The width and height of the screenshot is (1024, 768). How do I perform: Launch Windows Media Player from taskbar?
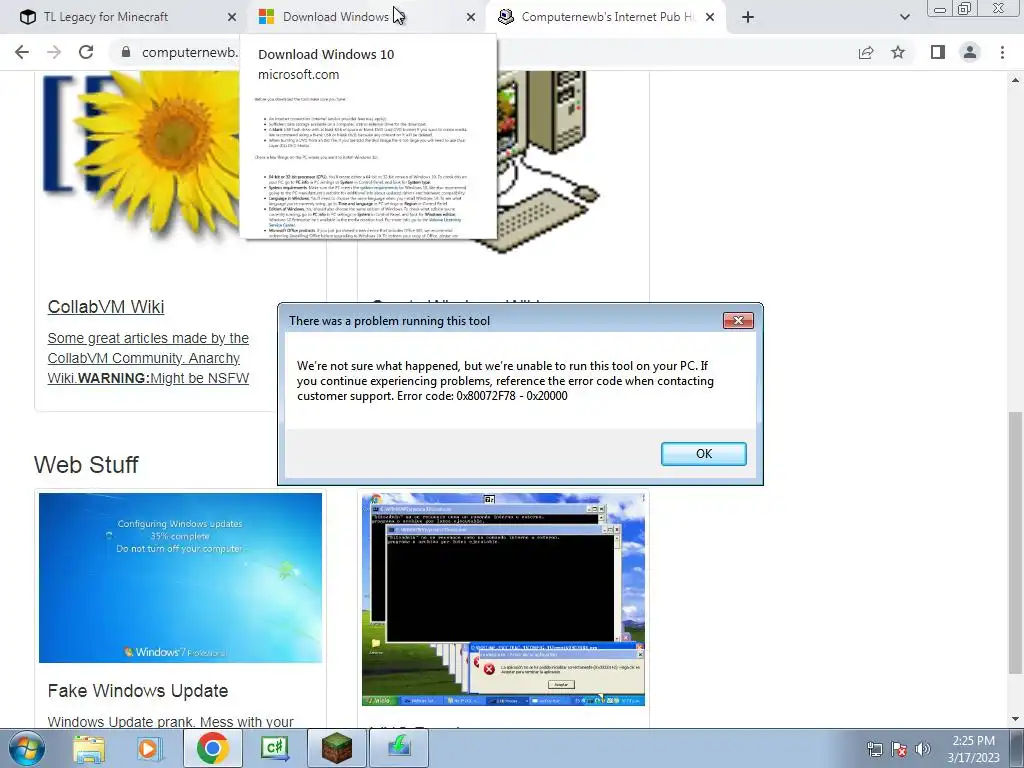click(x=148, y=748)
